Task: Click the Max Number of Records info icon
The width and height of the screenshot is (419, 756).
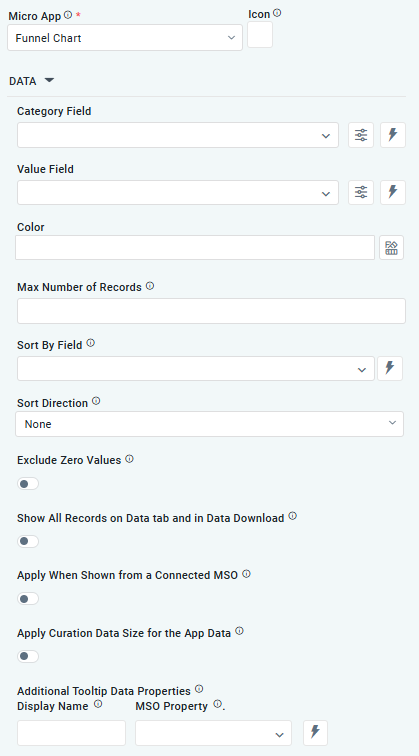Action: point(150,286)
